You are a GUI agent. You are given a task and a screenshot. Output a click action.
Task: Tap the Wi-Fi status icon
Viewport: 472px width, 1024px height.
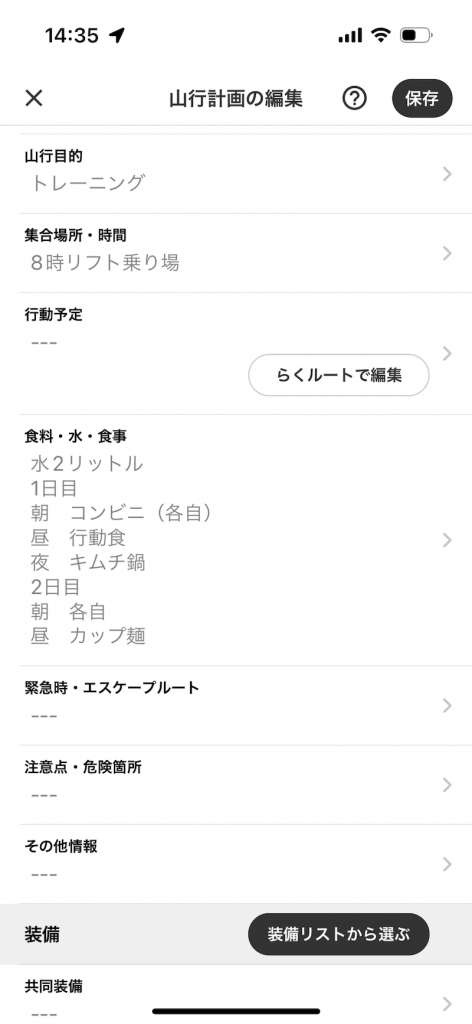380,35
